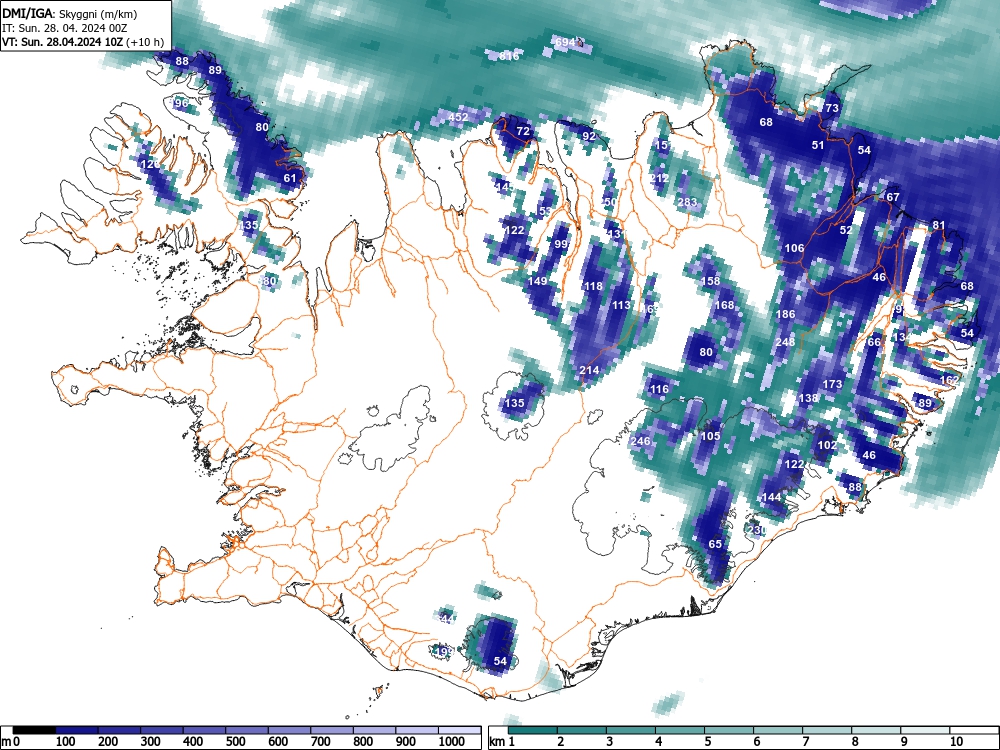
Task: Click the value 92 on the north coast
Action: pos(589,136)
